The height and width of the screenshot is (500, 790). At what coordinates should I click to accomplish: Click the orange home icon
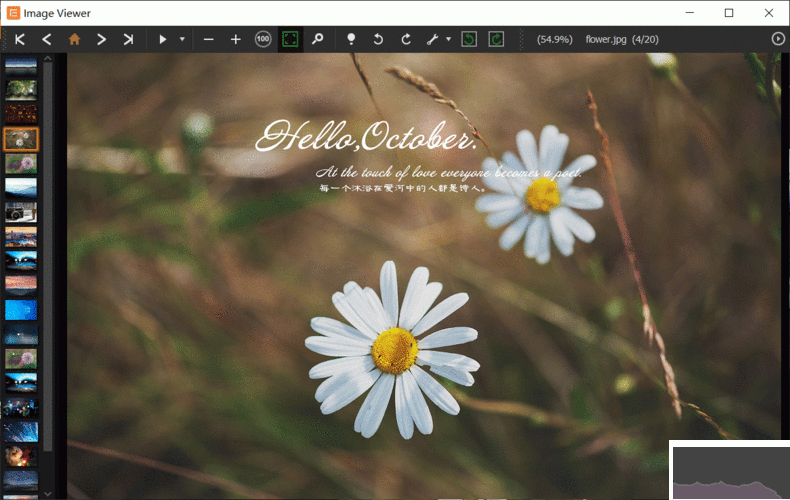pos(74,39)
